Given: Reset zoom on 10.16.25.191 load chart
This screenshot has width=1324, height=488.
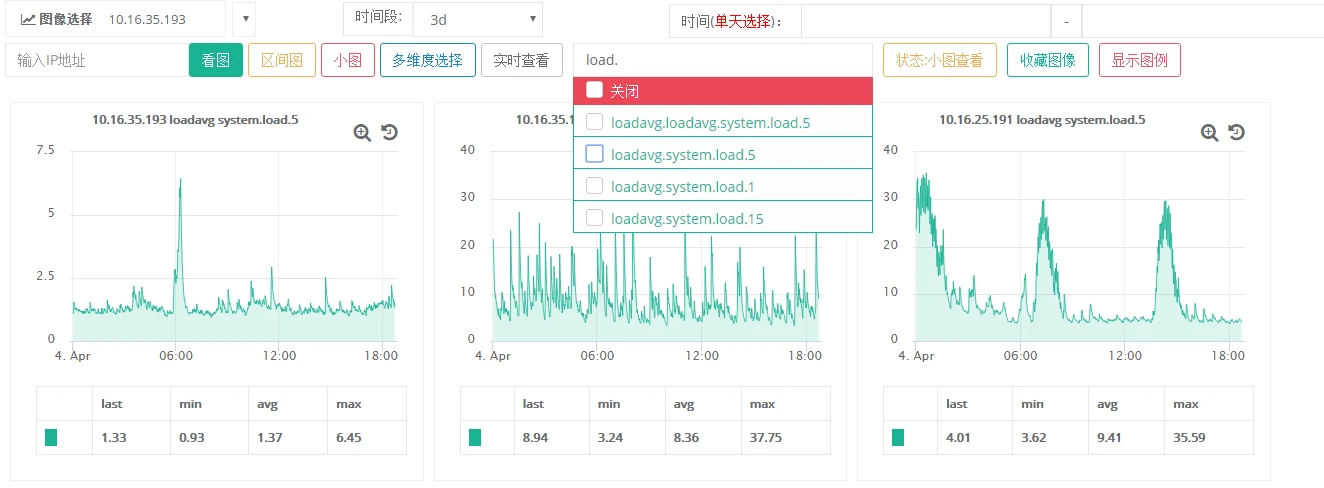Looking at the screenshot, I should tap(1237, 132).
